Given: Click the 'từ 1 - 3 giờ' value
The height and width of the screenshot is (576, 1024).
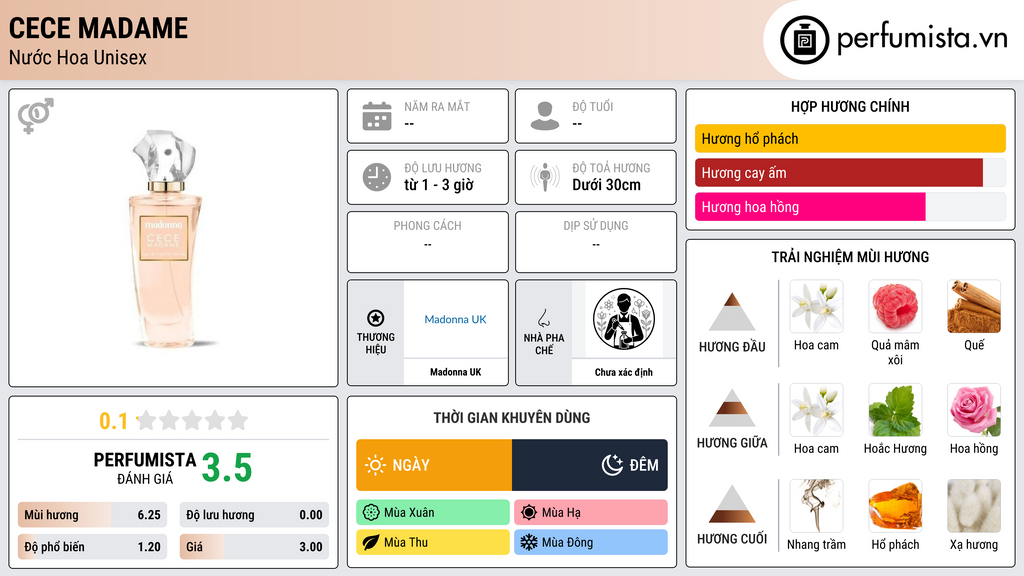Looking at the screenshot, I should click(x=439, y=185).
